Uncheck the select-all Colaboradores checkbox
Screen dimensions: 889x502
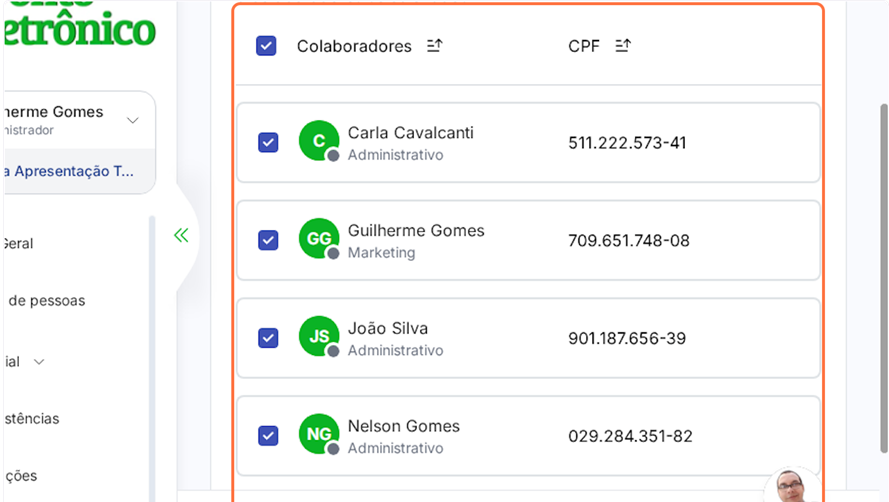tap(266, 46)
